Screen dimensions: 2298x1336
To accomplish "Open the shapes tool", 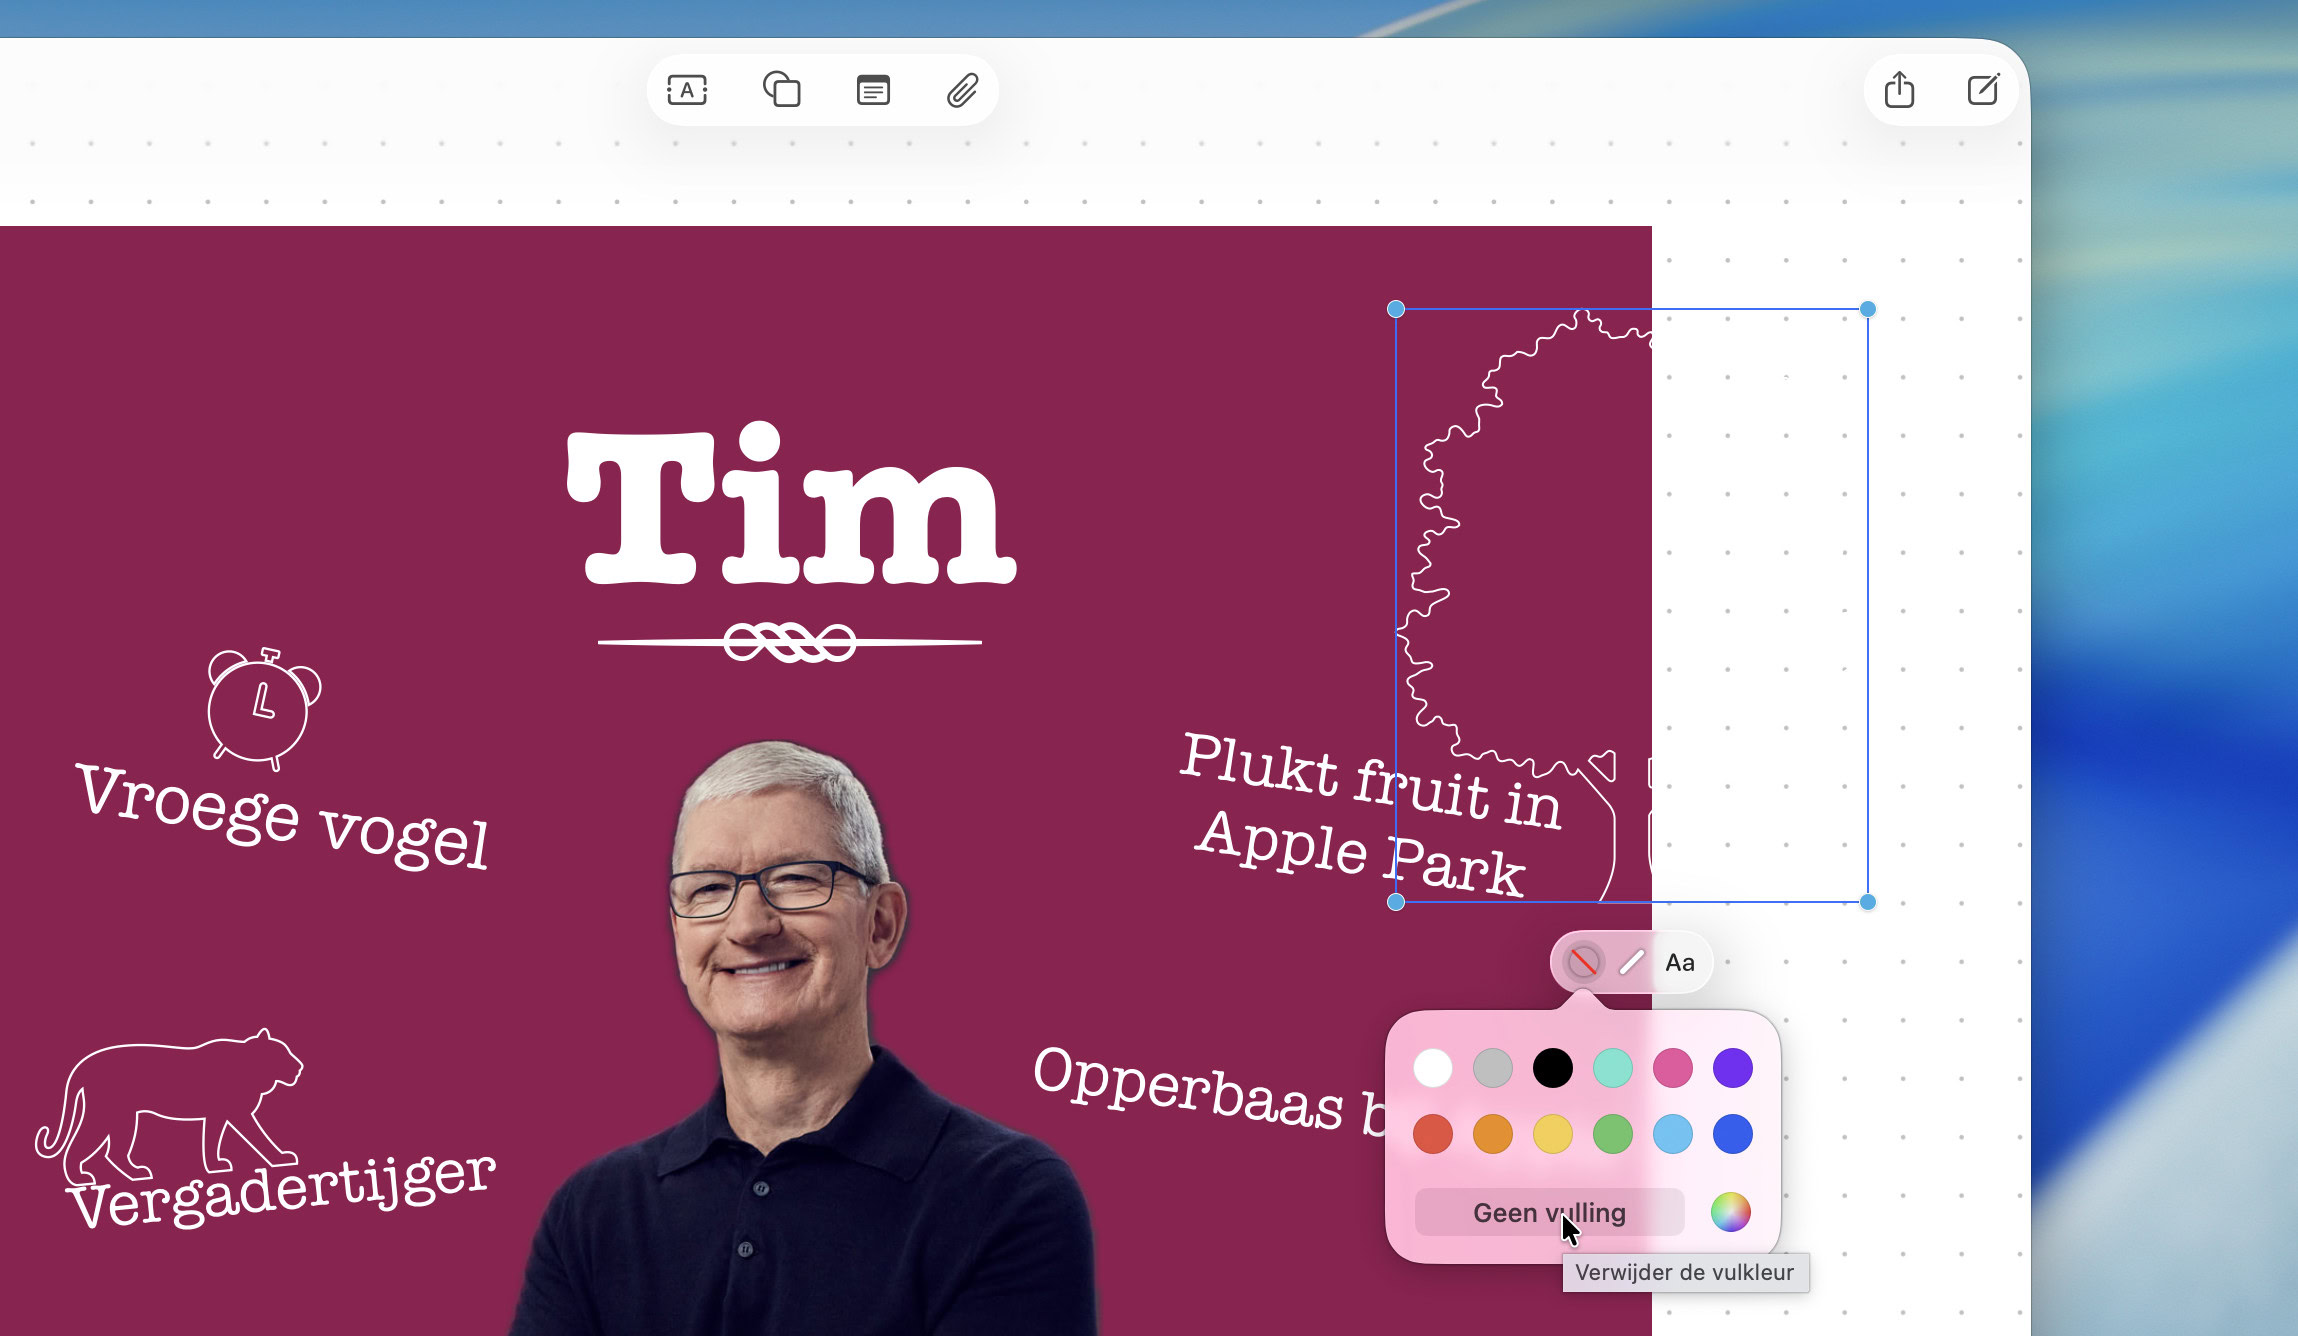I will point(781,90).
